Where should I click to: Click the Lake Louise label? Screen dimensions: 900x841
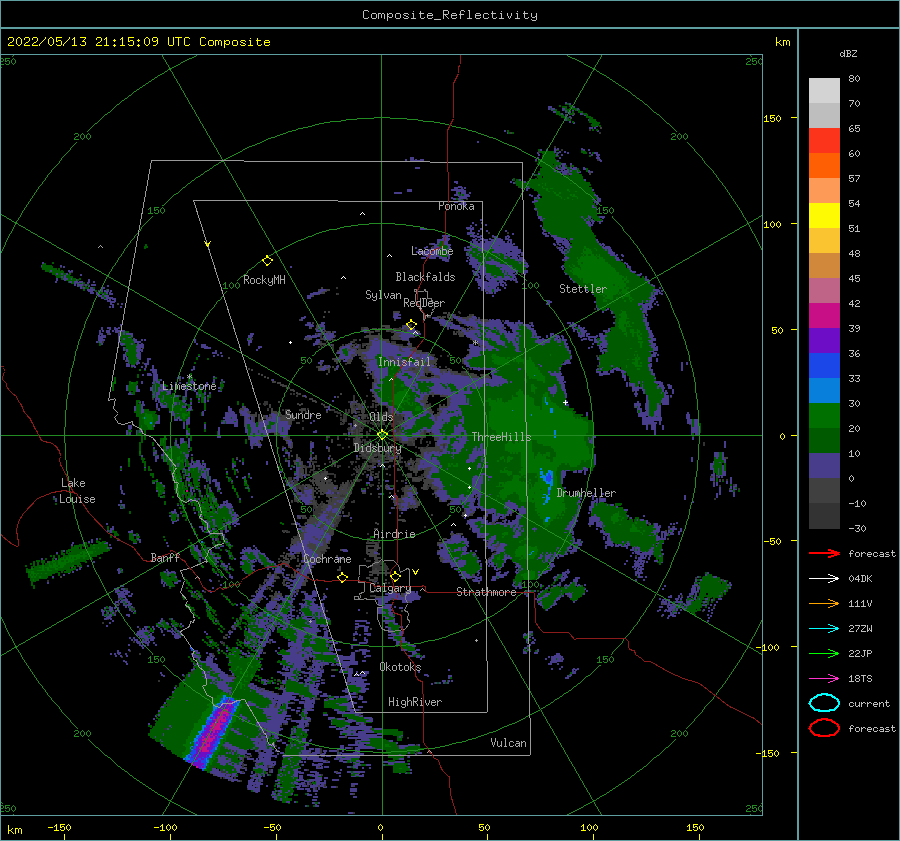pos(77,491)
